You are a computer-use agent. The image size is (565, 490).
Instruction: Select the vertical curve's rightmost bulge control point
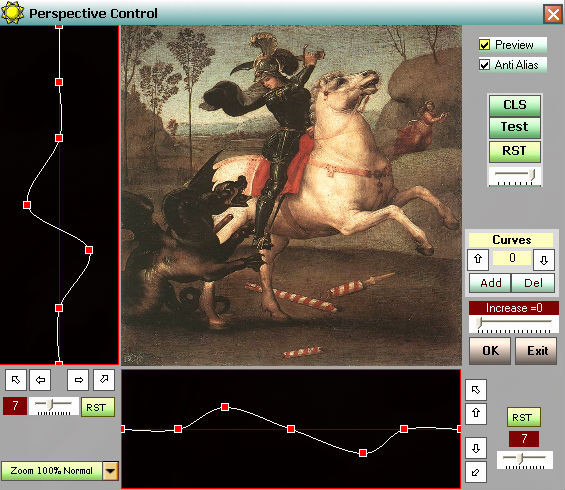pyautogui.click(x=89, y=250)
